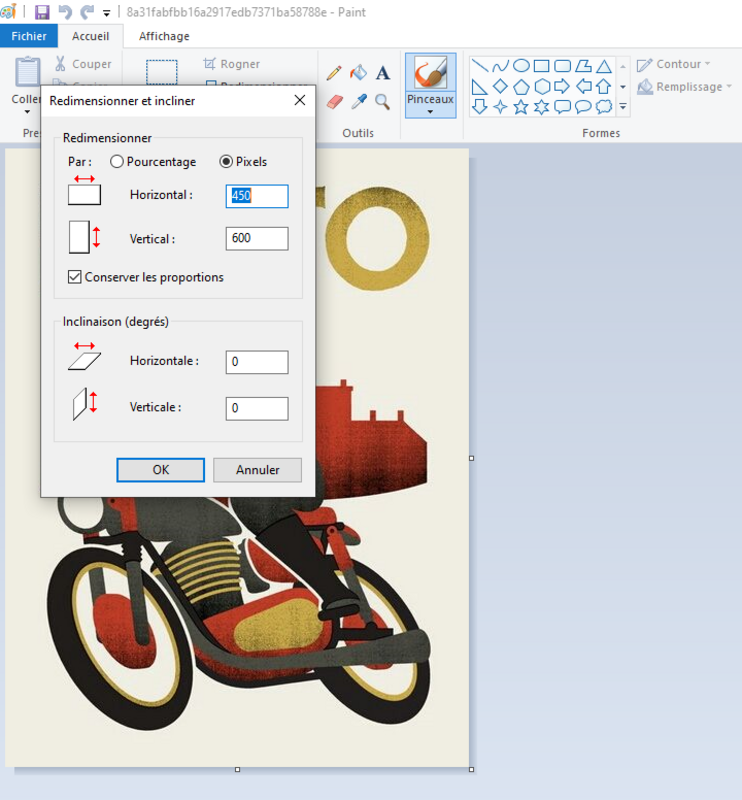Viewport: 742px width, 800px height.
Task: Choose the Right arrow shape
Action: tap(562, 86)
